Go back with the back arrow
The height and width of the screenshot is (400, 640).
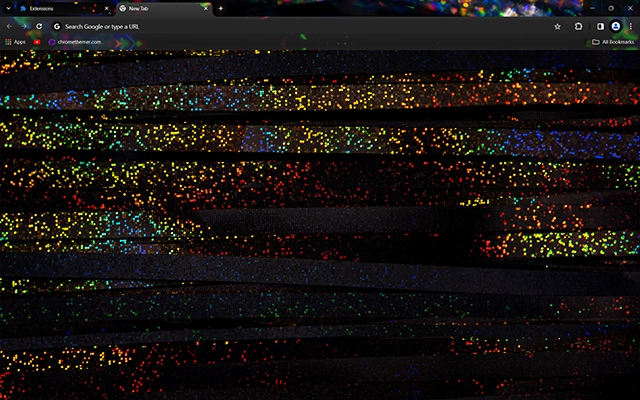(9, 27)
